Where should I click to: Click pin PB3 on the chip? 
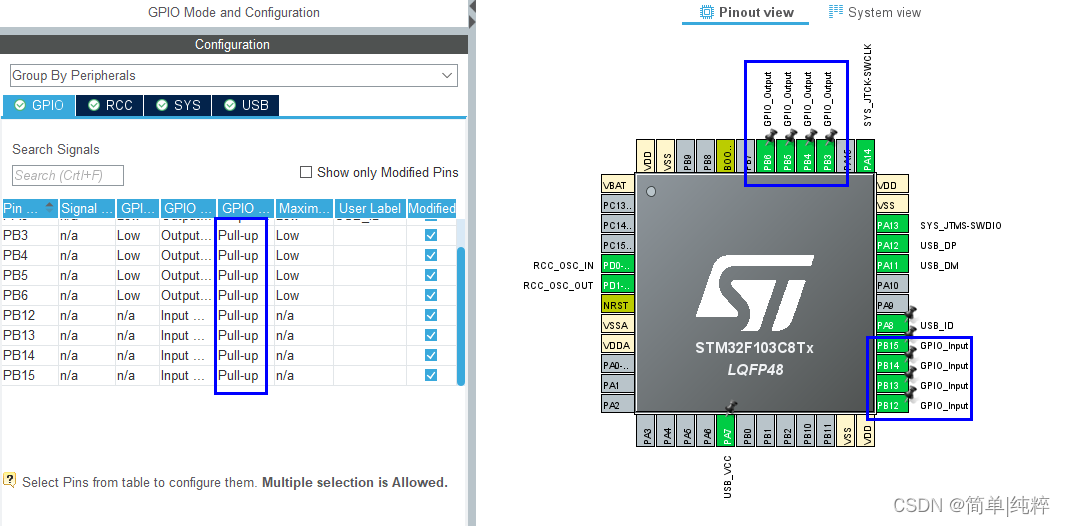point(825,155)
